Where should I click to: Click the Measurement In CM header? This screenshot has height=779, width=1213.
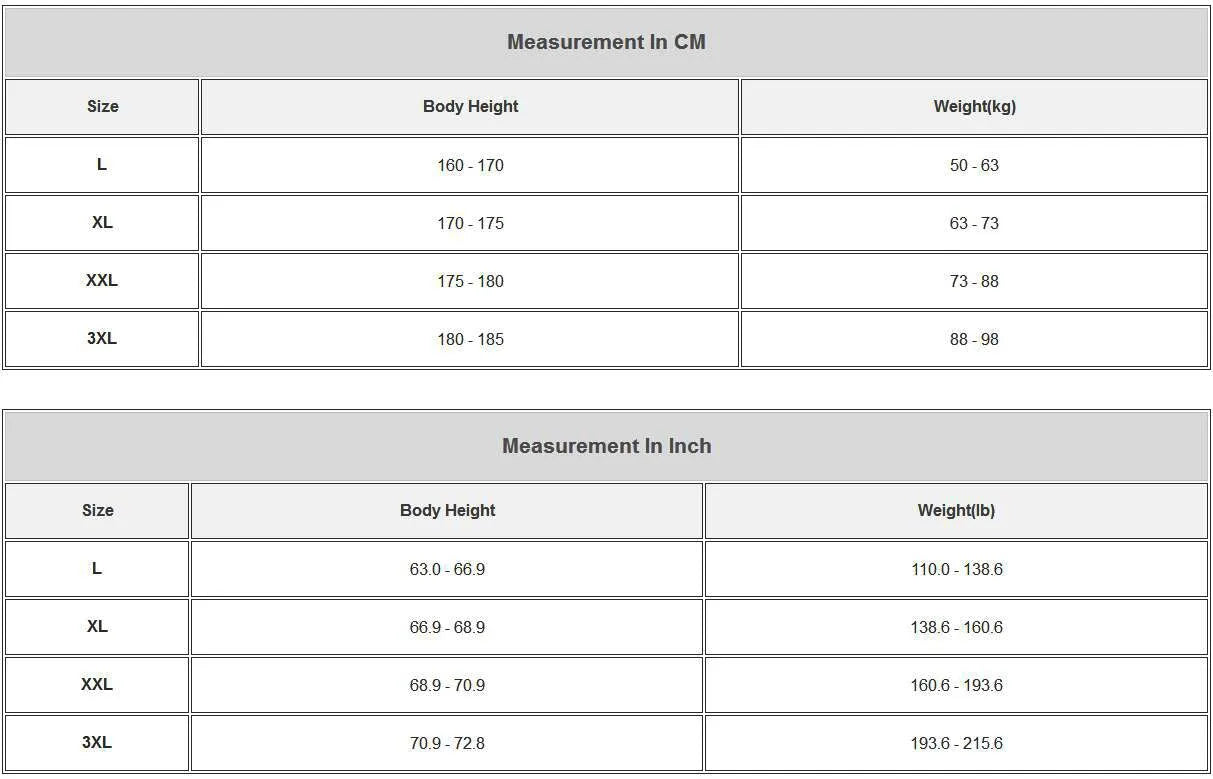pos(606,42)
